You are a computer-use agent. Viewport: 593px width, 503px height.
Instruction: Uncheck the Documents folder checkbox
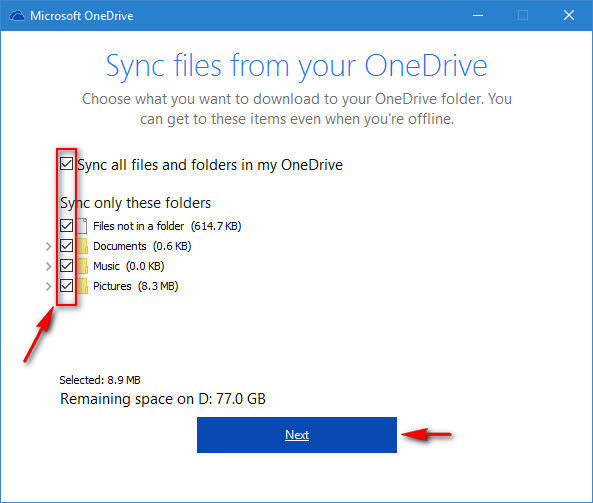click(x=67, y=245)
